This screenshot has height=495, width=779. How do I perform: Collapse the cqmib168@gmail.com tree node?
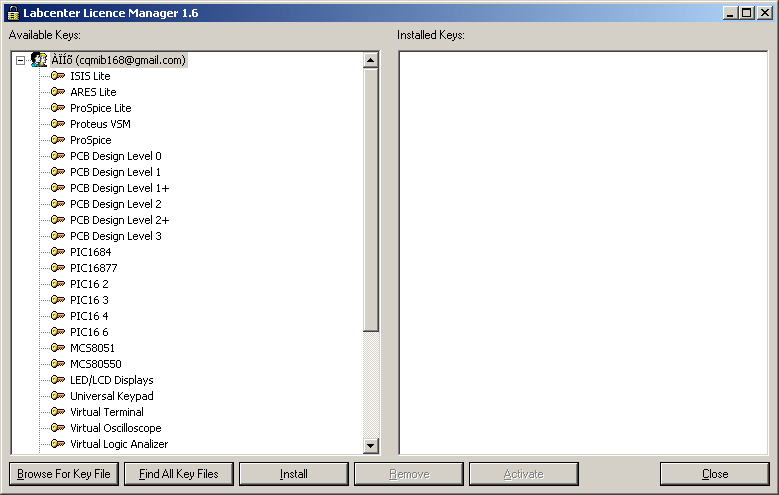(x=20, y=61)
